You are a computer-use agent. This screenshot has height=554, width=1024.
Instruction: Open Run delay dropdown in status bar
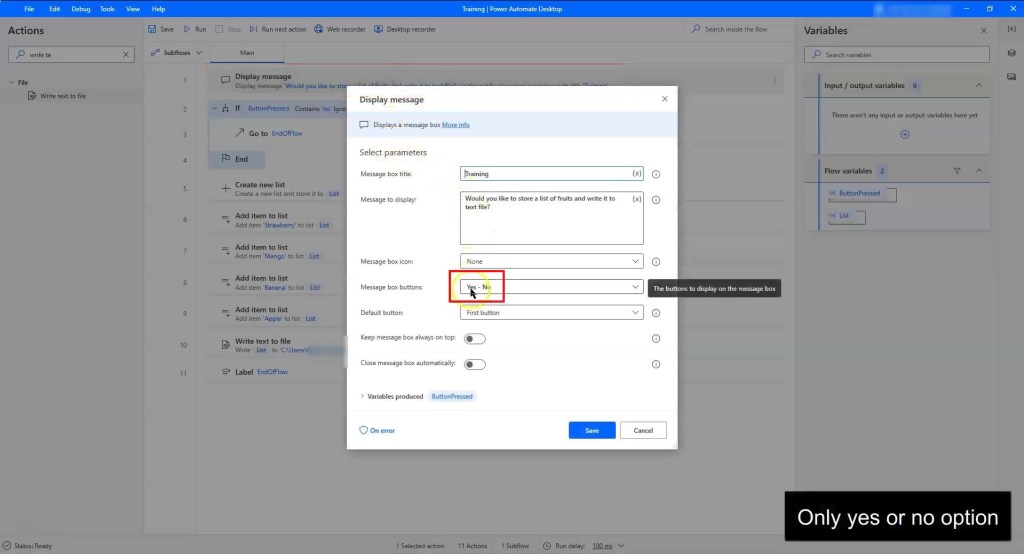(x=621, y=546)
